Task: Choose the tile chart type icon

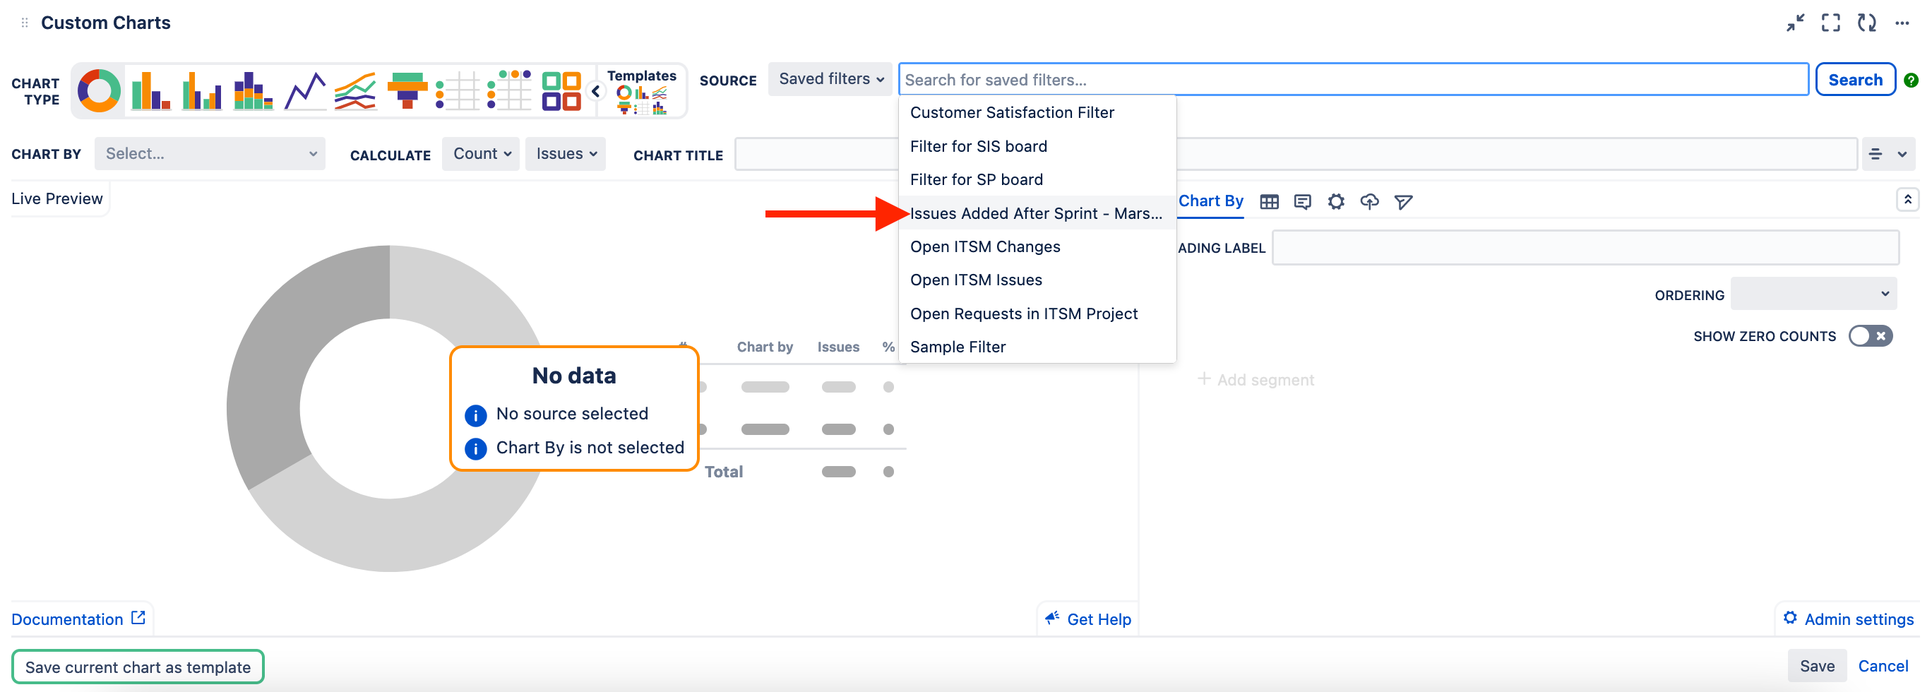Action: click(561, 91)
